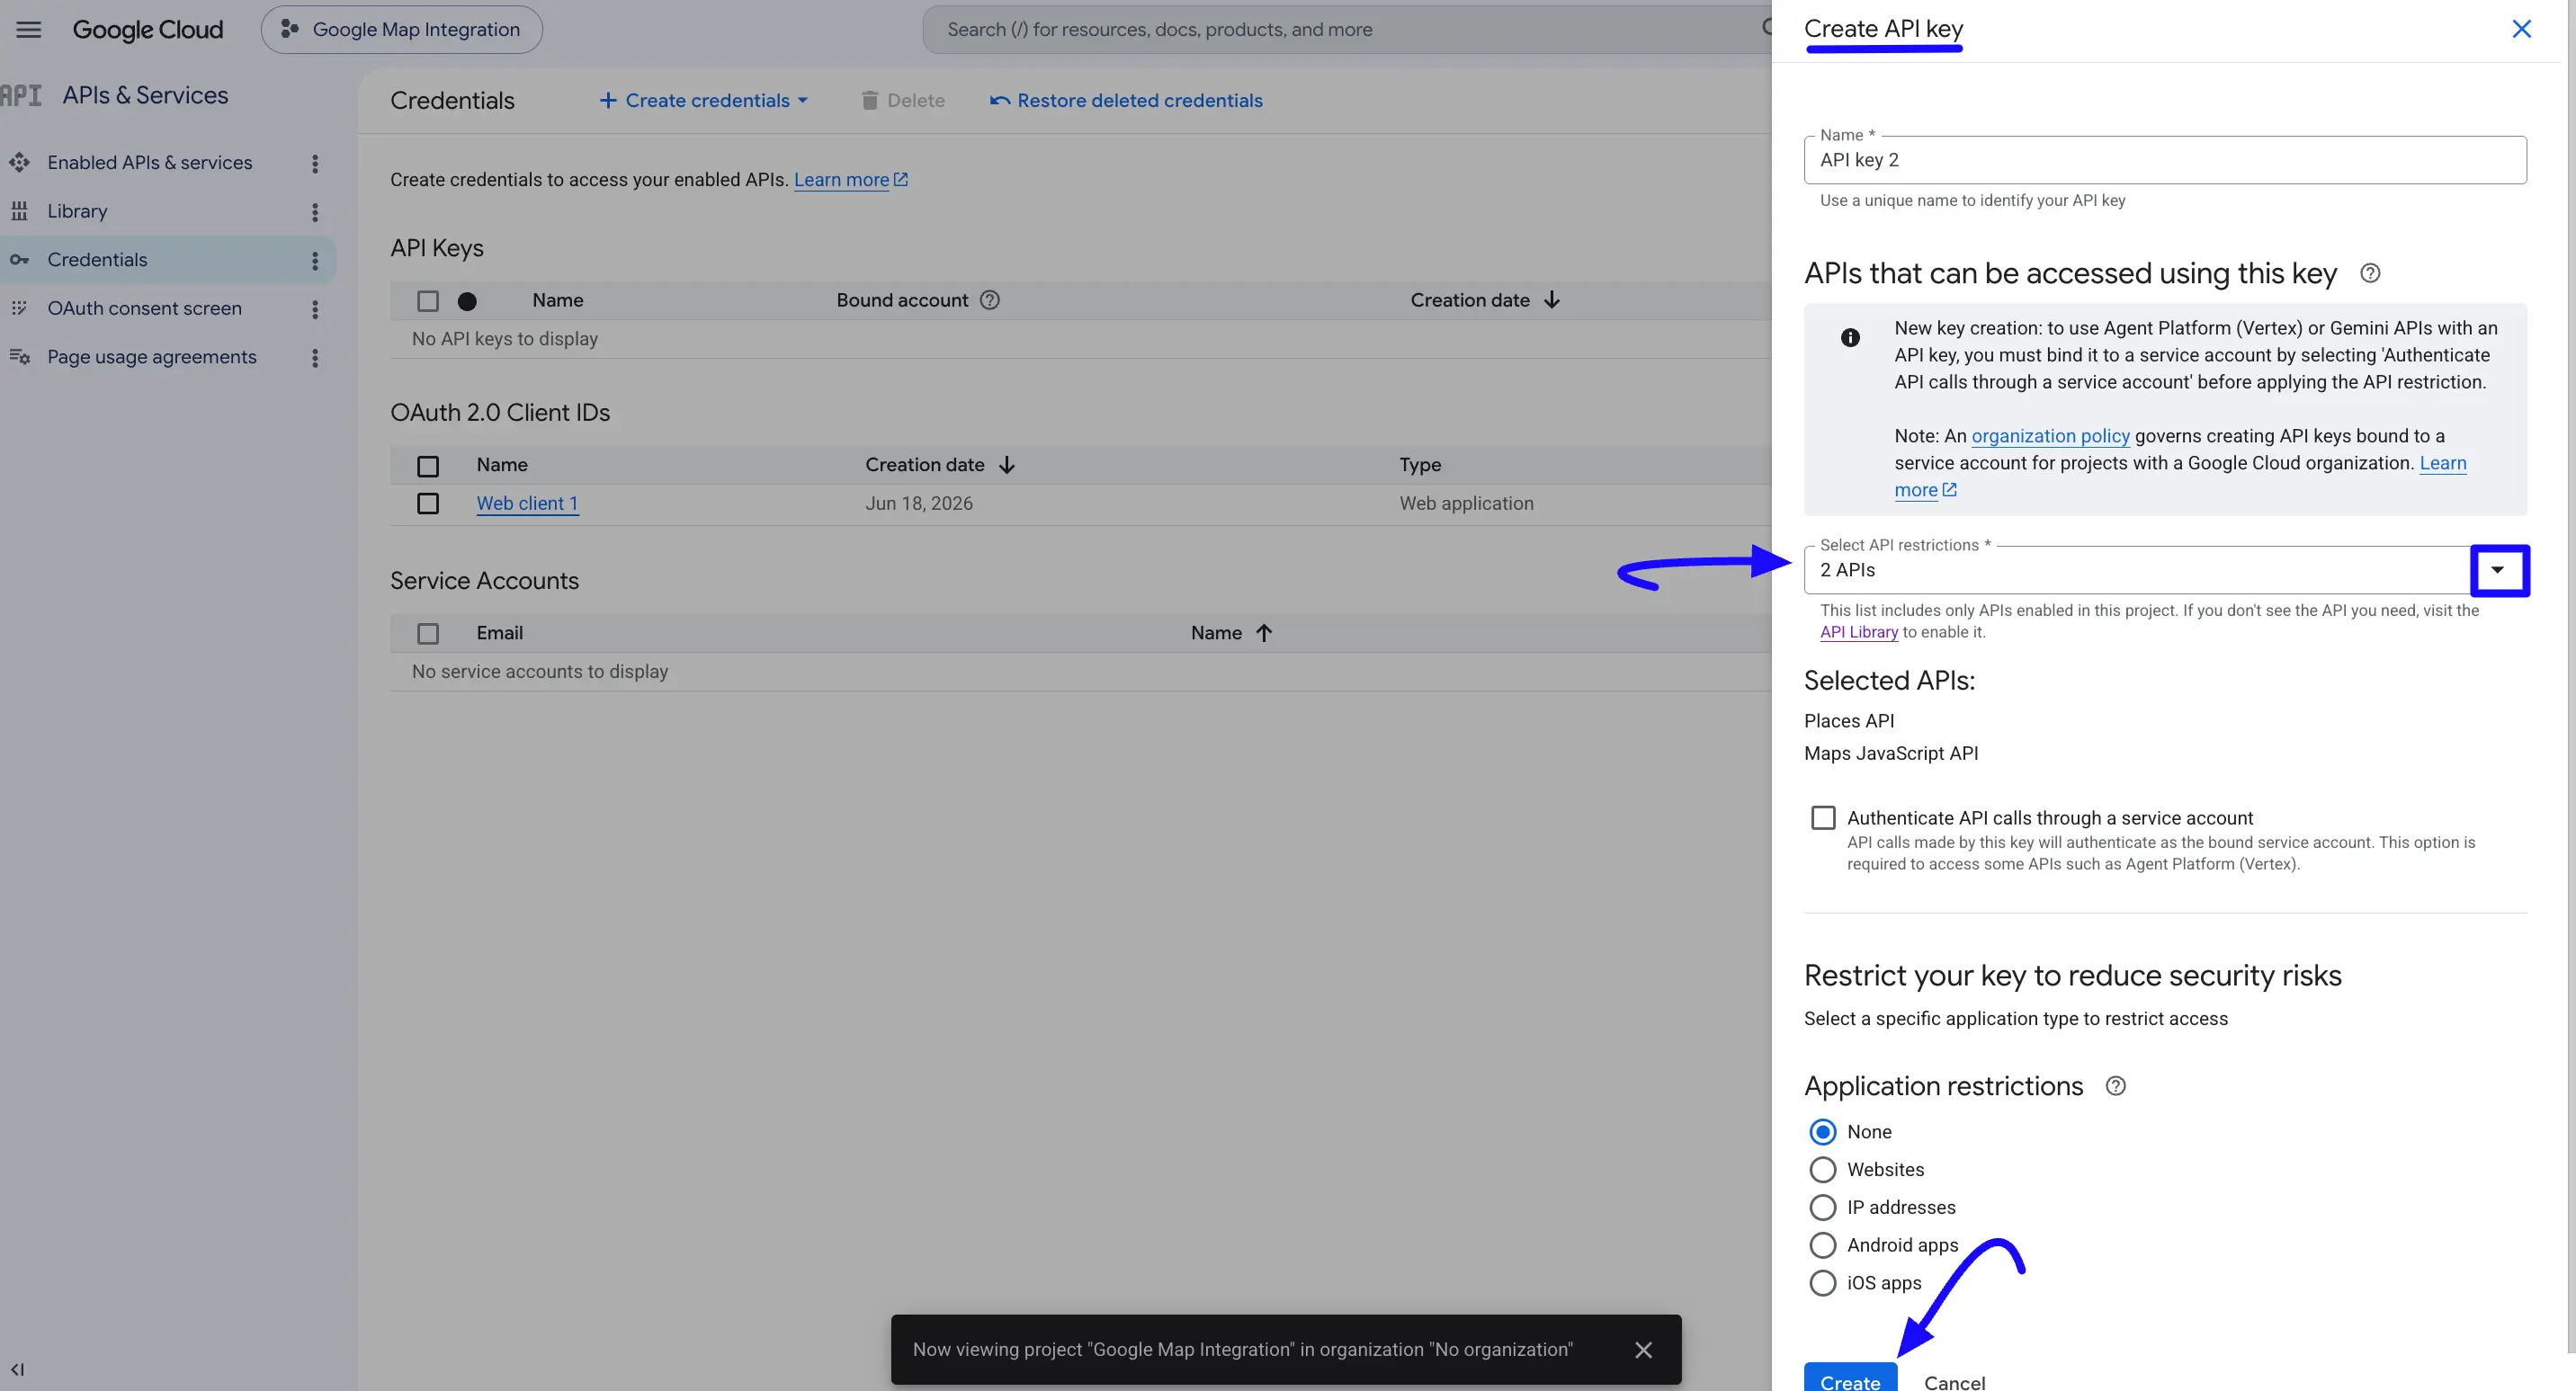Click the Places API entry in Selected APIs
Screen dimensions: 2576x1391
click(x=1848, y=721)
